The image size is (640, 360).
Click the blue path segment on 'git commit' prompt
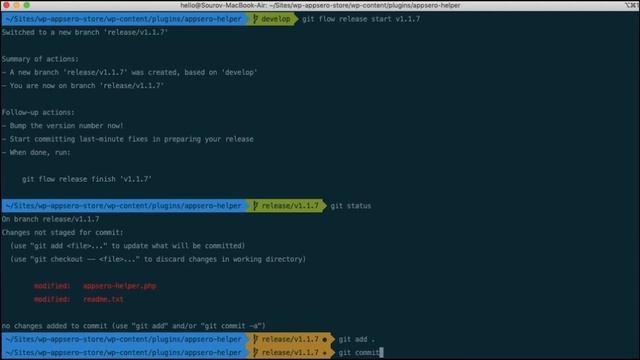pyautogui.click(x=124, y=352)
